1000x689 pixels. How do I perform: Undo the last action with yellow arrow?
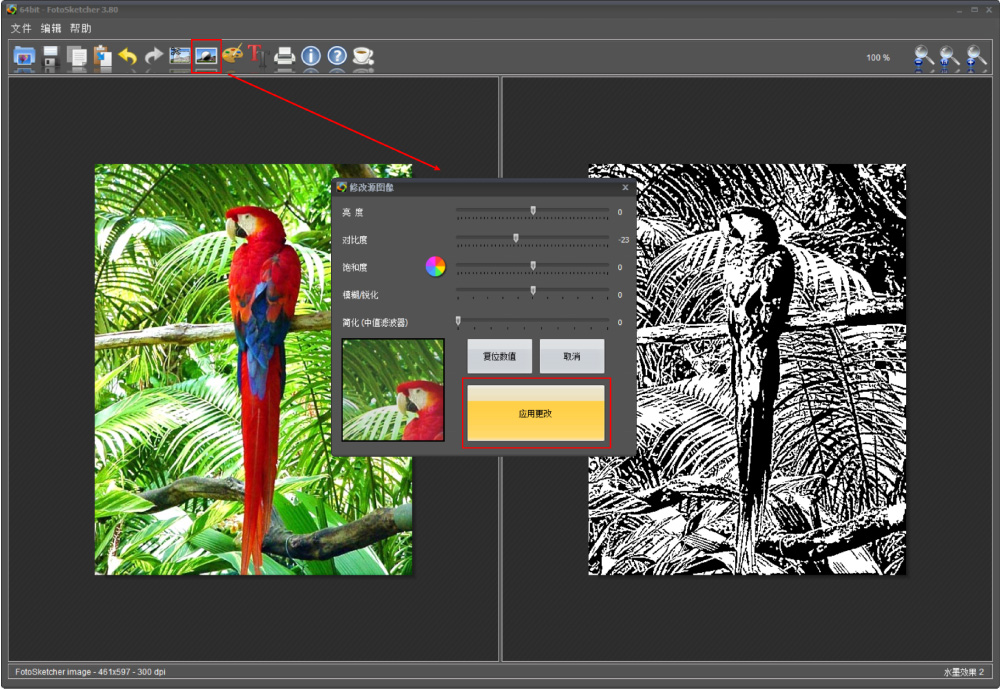coord(128,57)
